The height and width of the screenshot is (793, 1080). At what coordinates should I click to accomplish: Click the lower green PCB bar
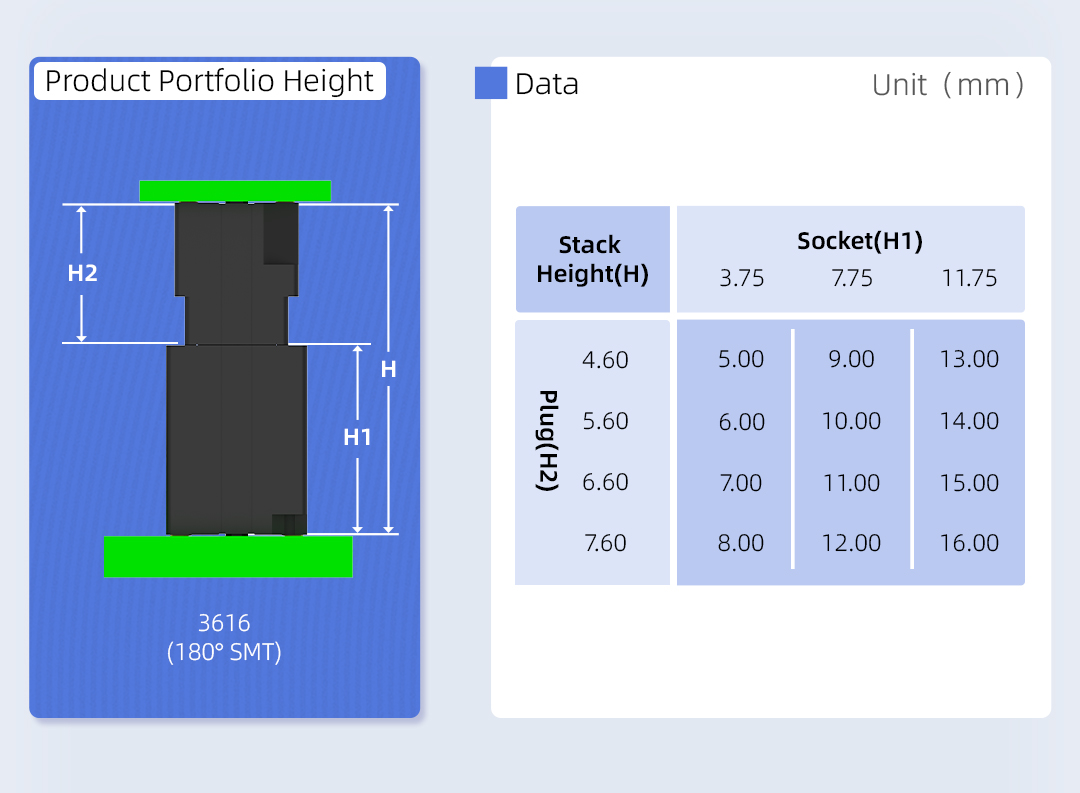pyautogui.click(x=228, y=557)
